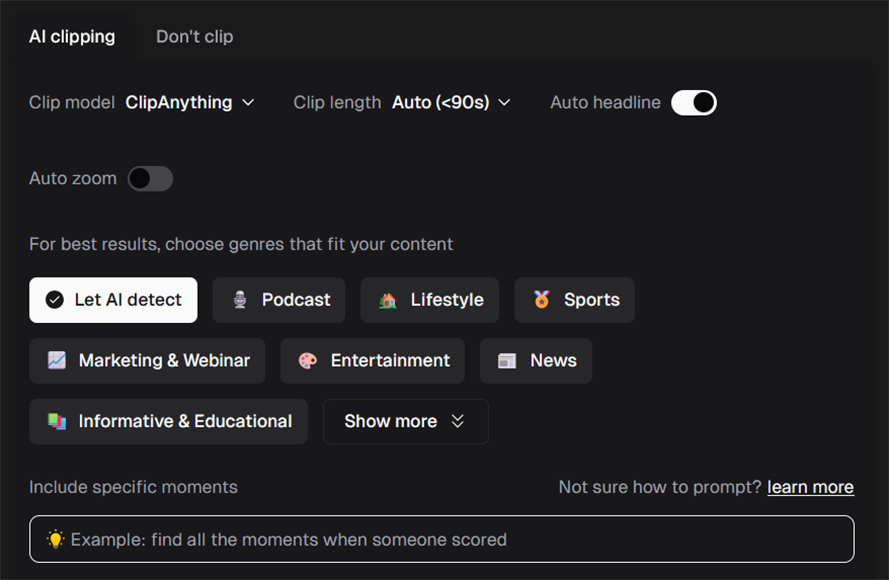Click the Include specific moments prompt field
This screenshot has width=889, height=580.
click(x=442, y=539)
